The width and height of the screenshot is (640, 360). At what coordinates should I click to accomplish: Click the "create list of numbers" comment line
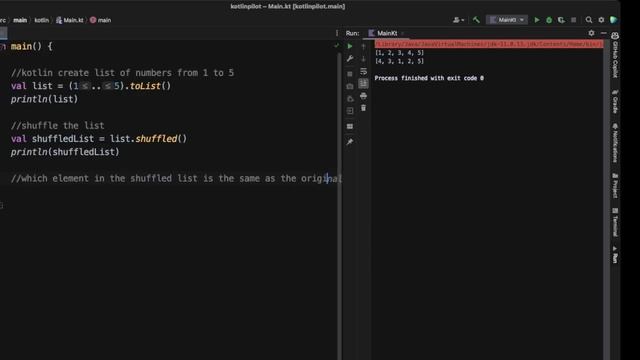click(122, 73)
